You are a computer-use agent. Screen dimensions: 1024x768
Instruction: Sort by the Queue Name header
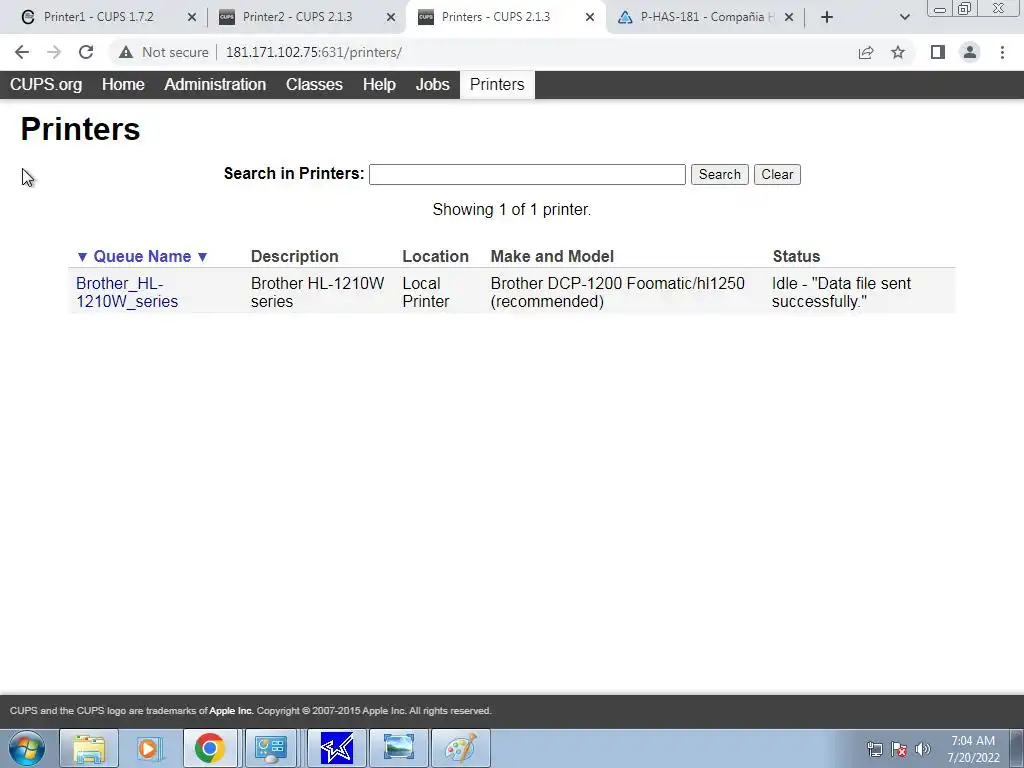click(x=142, y=257)
